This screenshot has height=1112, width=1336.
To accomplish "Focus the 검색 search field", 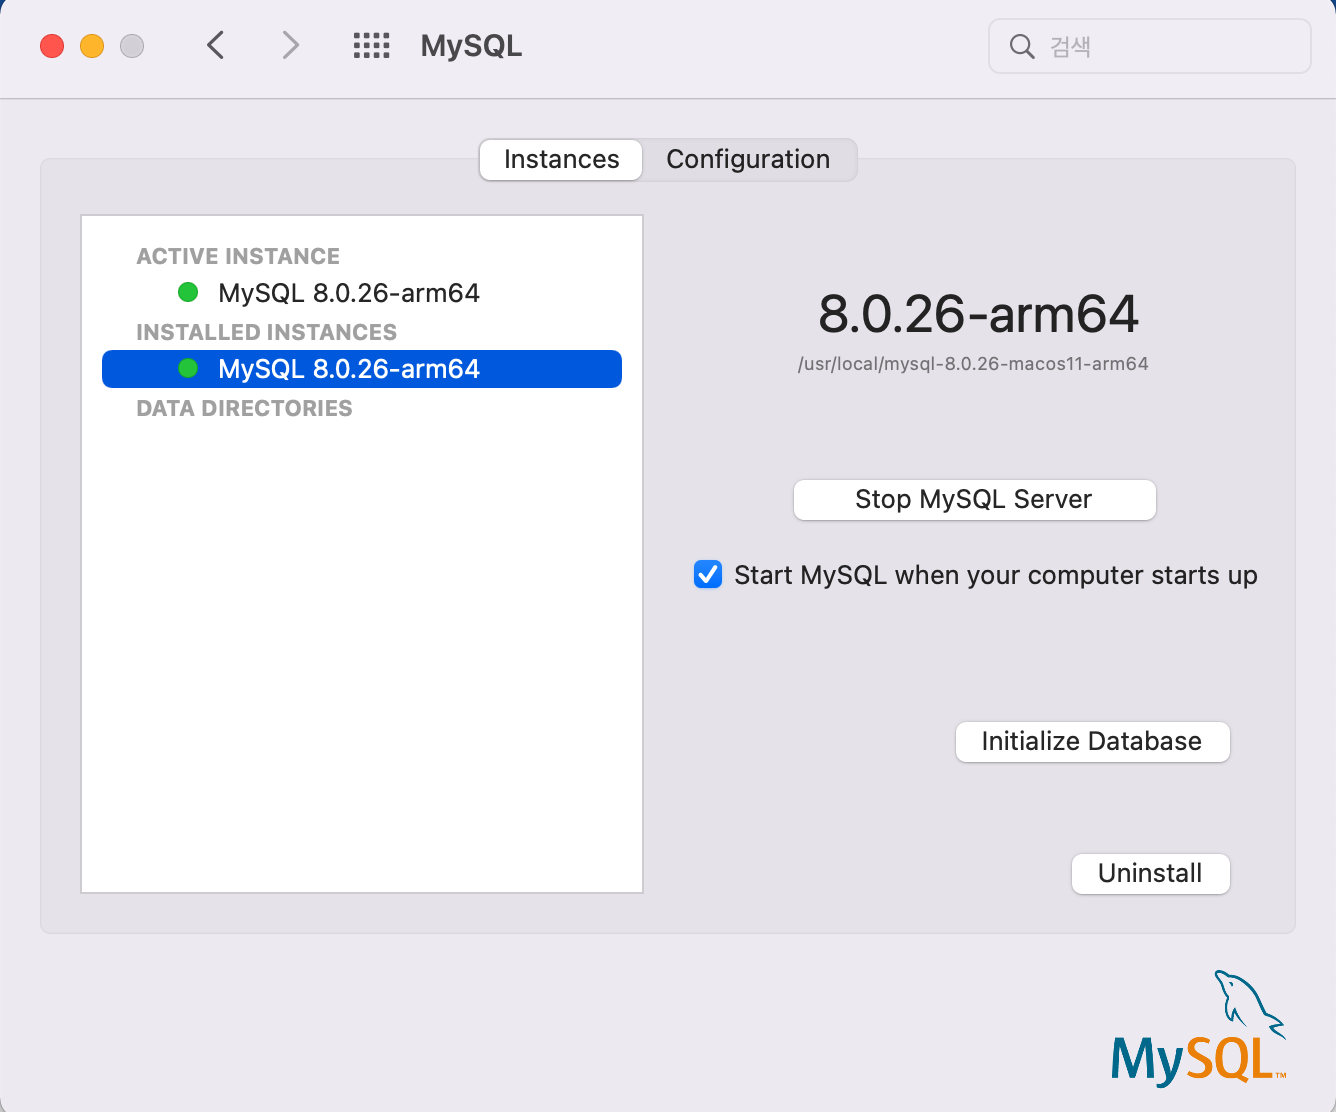I will click(1149, 46).
